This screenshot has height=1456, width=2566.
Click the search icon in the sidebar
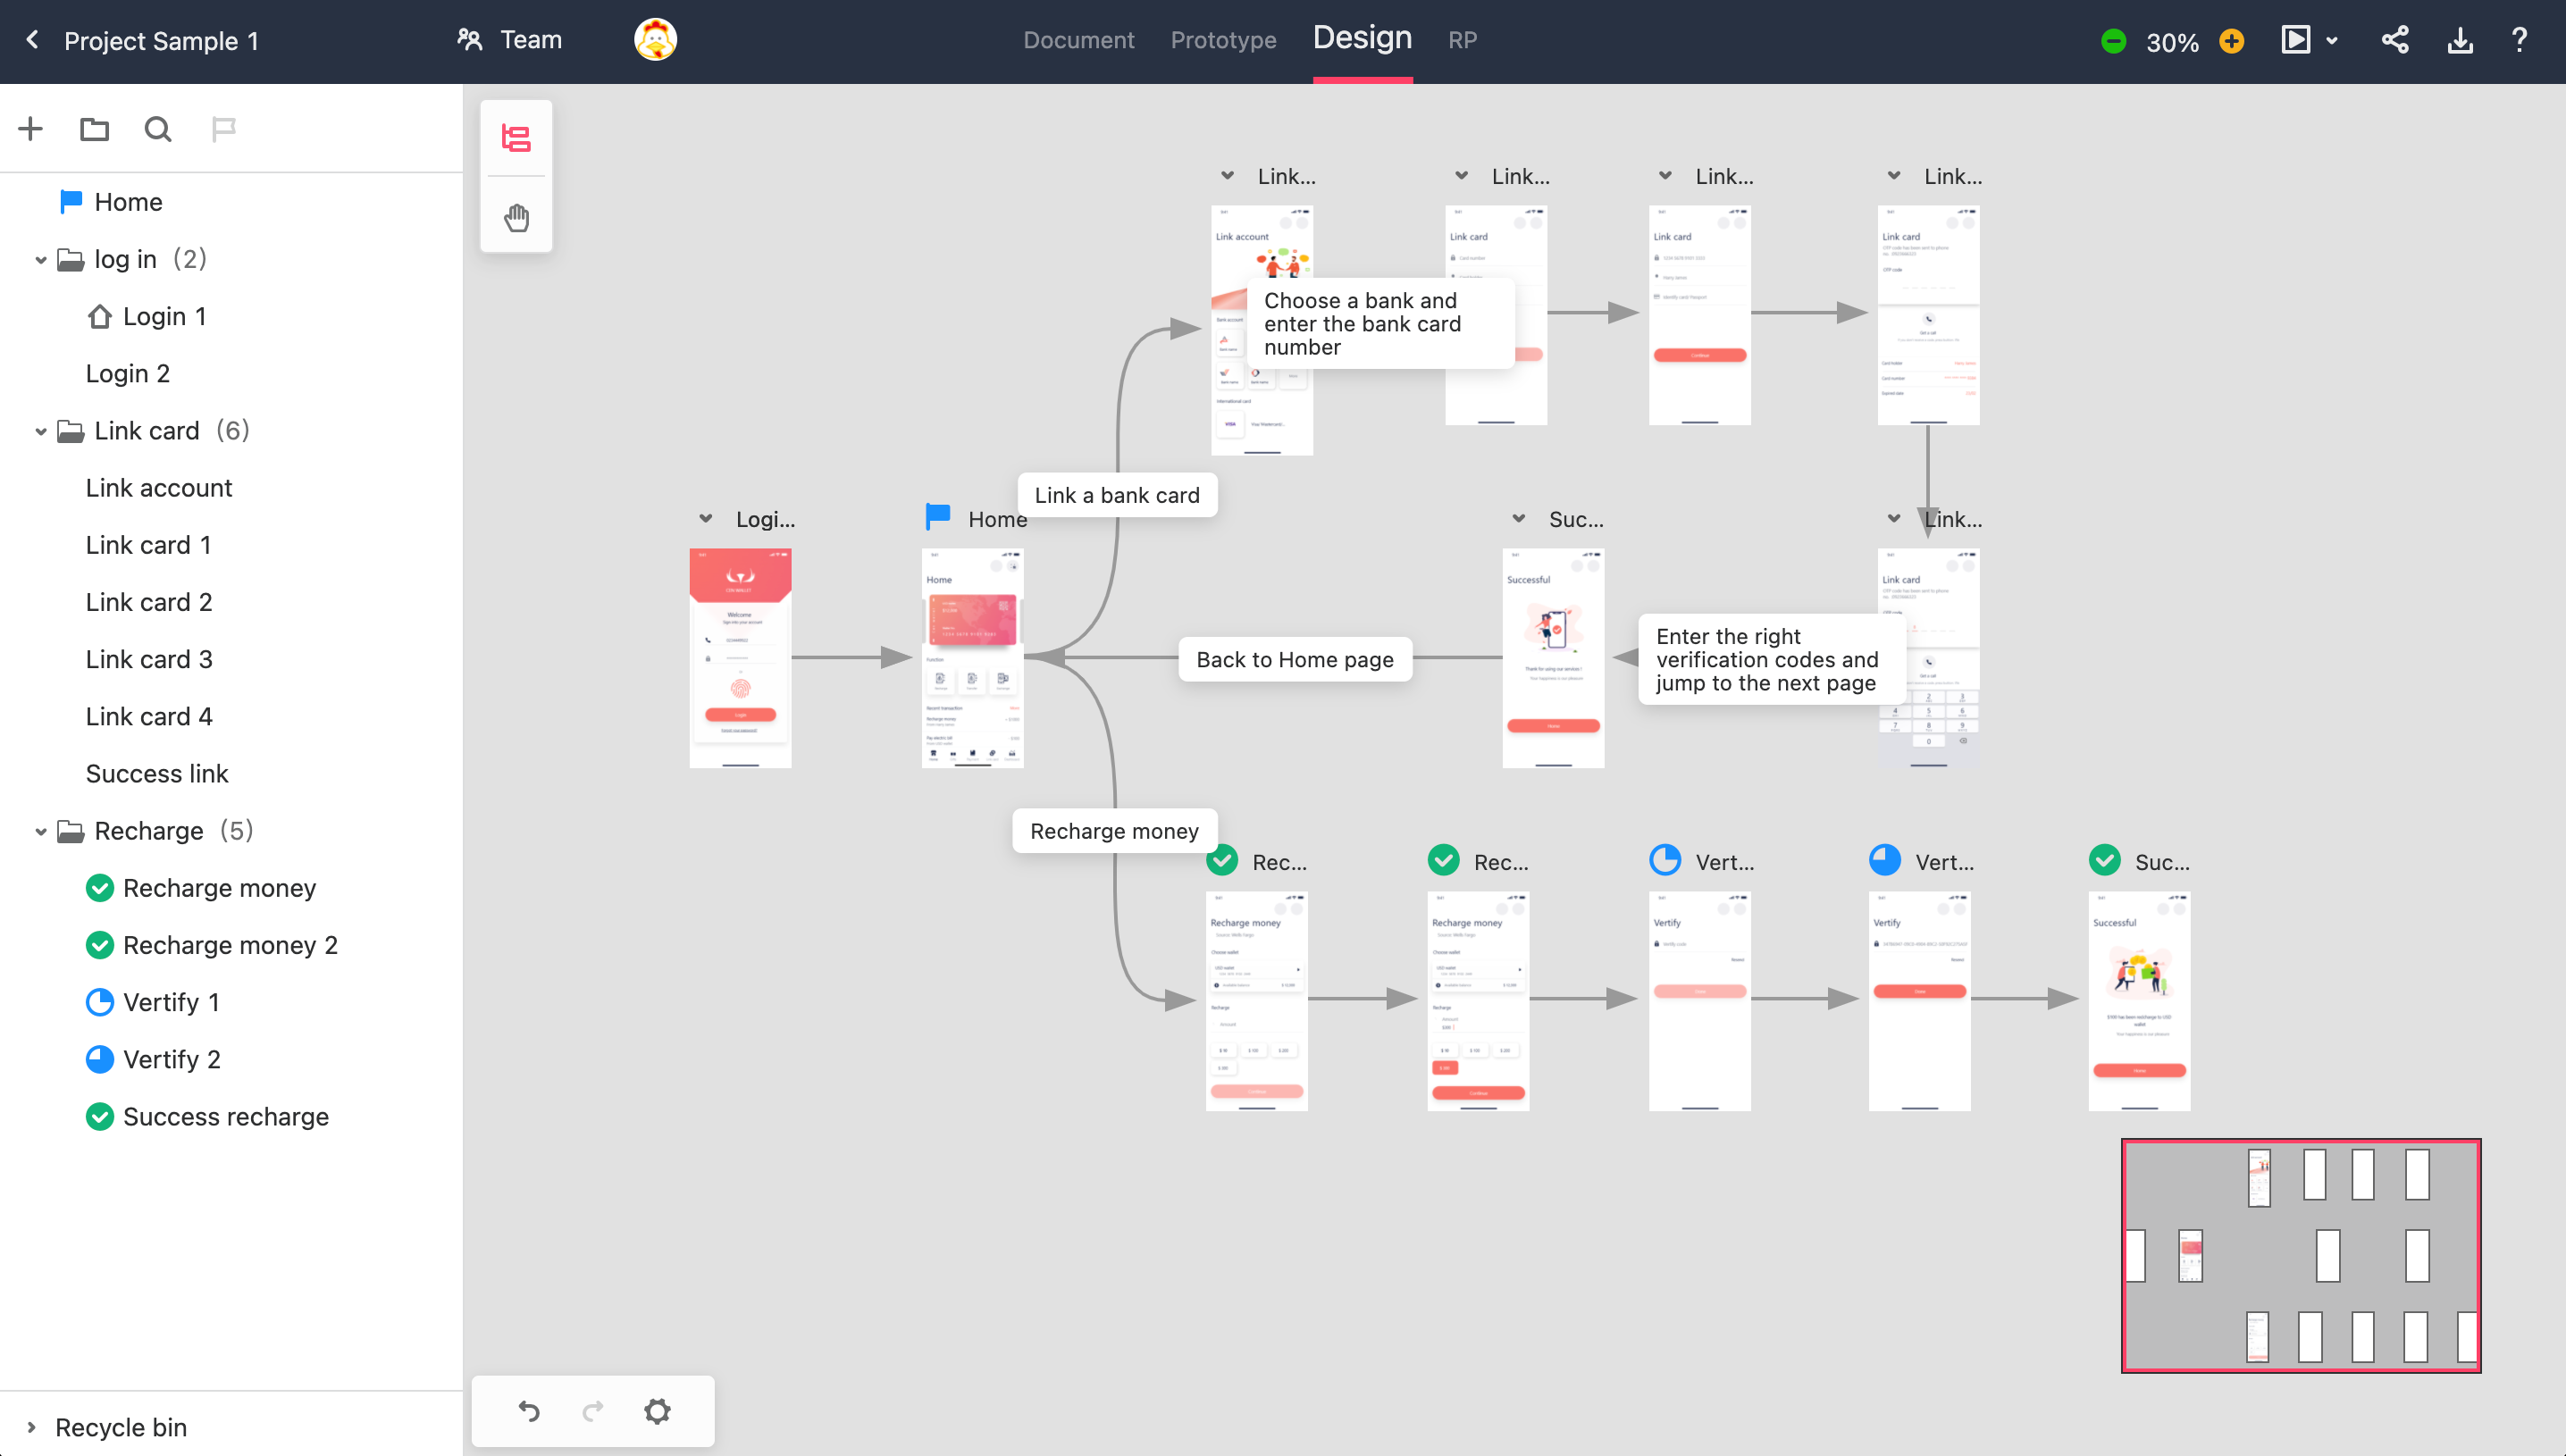[x=157, y=129]
